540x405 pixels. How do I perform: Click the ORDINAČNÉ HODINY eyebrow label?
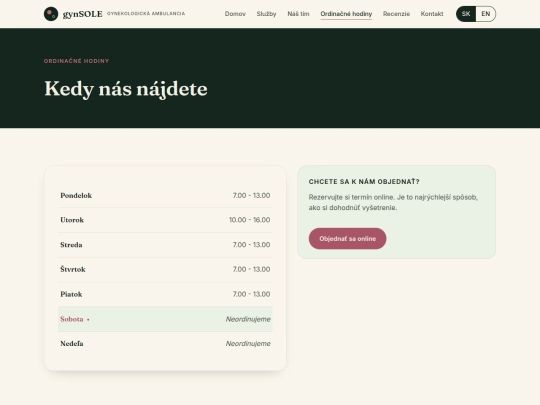click(76, 61)
